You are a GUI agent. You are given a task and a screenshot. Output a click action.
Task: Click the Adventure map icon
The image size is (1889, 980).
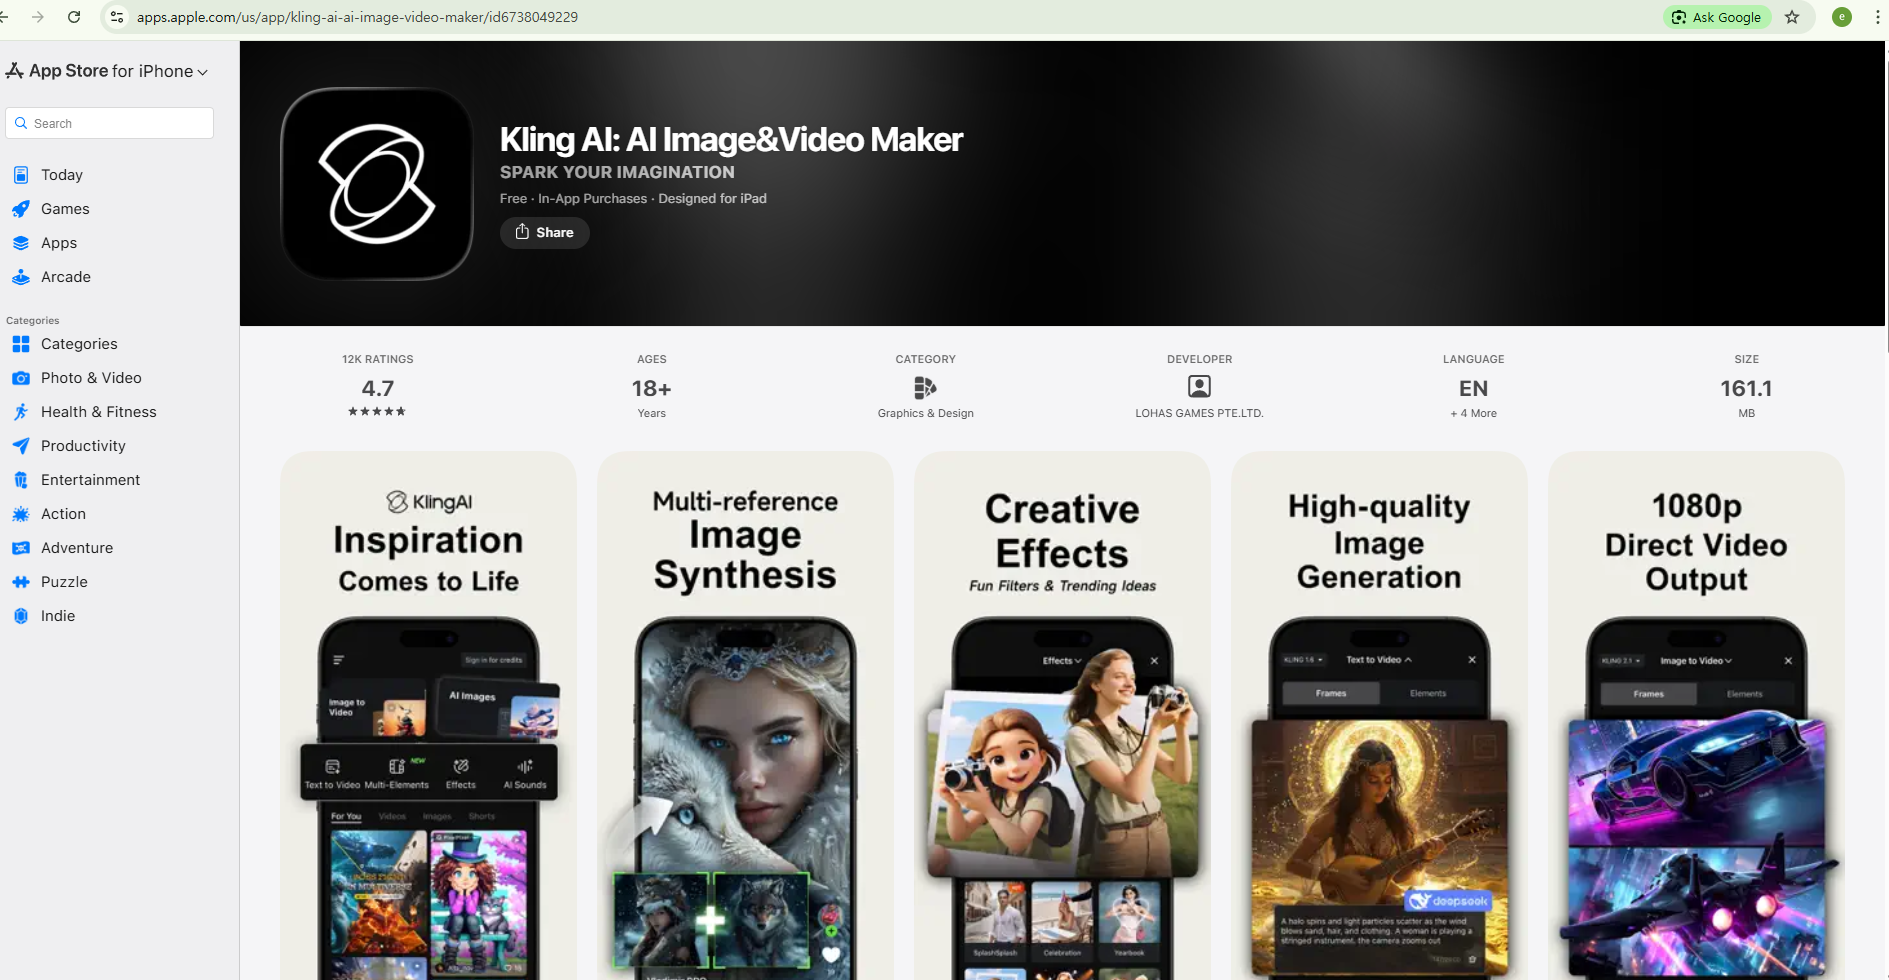point(21,548)
